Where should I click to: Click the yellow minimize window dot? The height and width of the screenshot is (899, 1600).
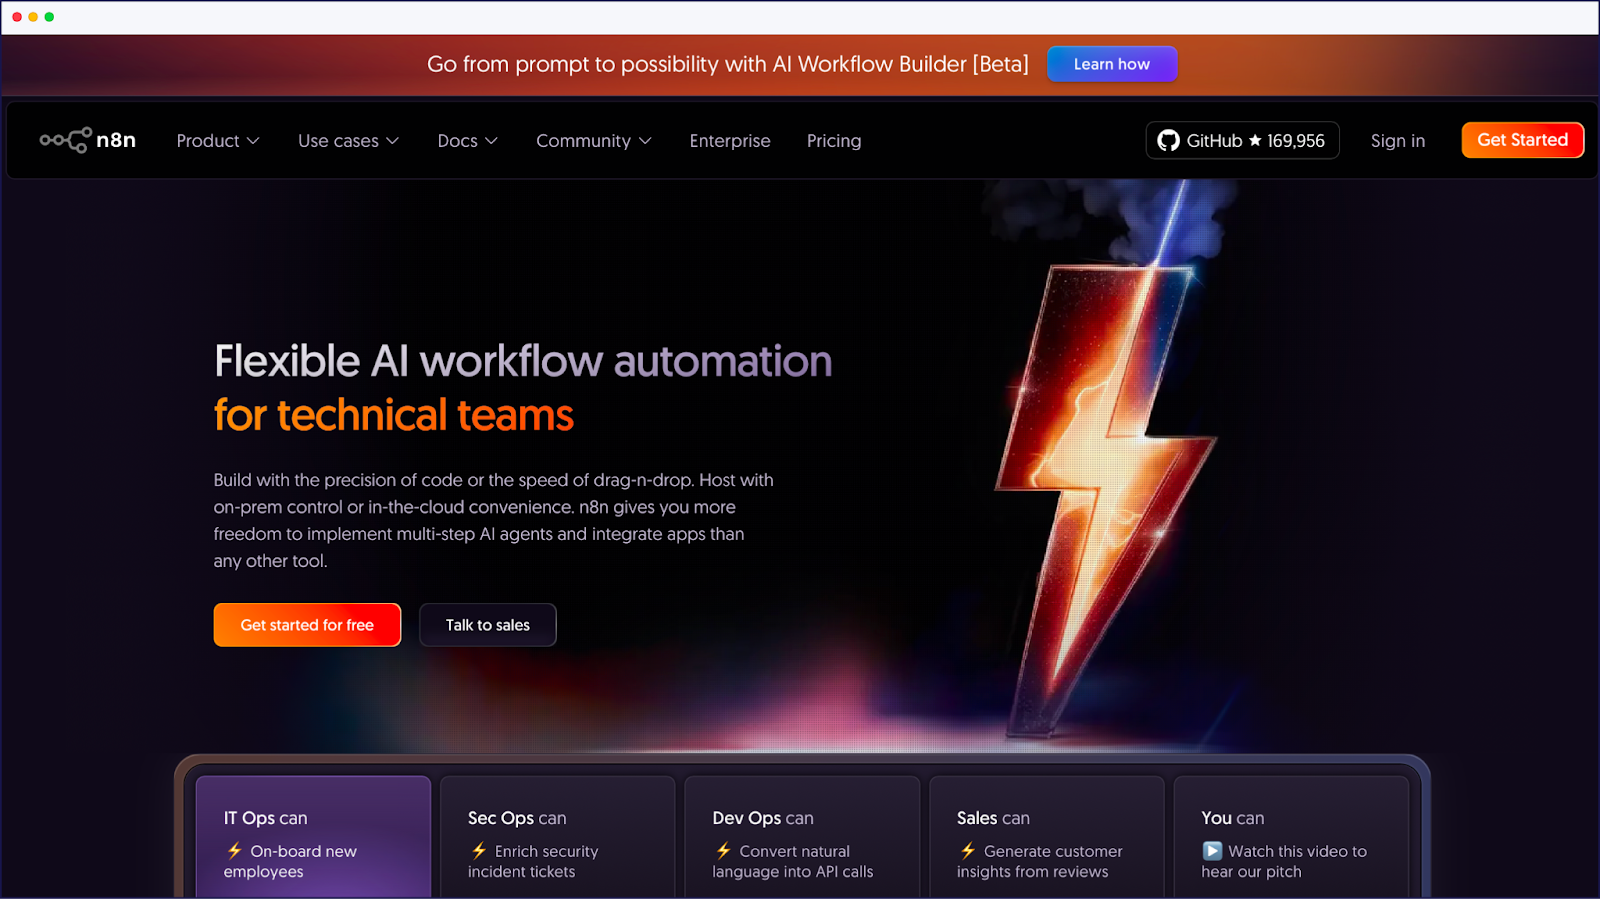pos(33,17)
